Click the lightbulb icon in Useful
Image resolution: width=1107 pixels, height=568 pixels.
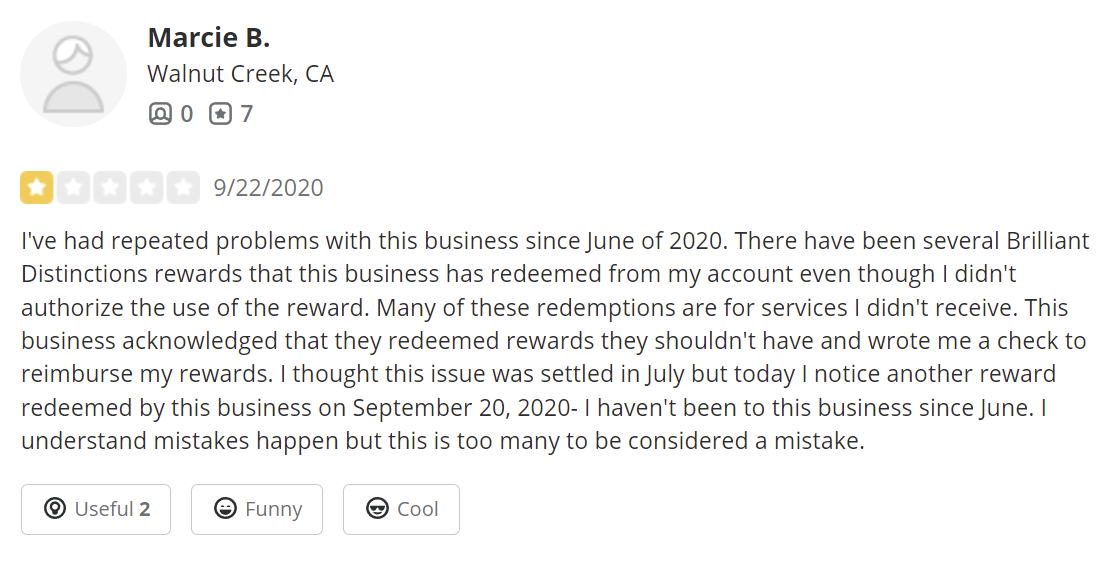tap(55, 509)
